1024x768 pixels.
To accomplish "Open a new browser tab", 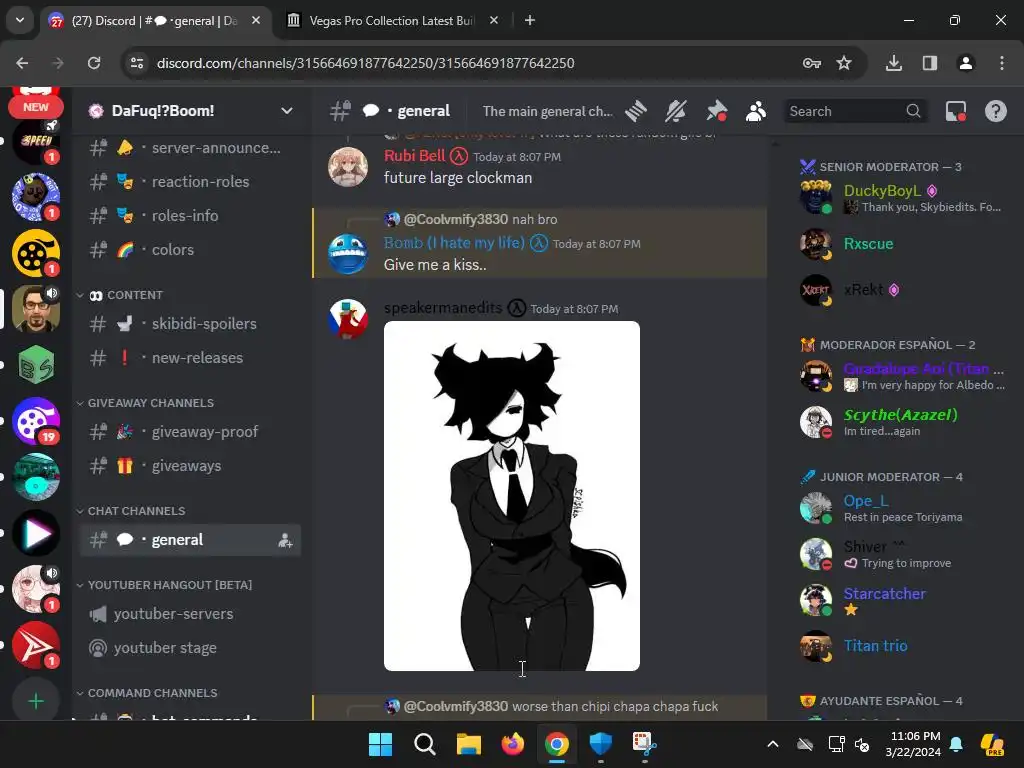I will (x=530, y=21).
